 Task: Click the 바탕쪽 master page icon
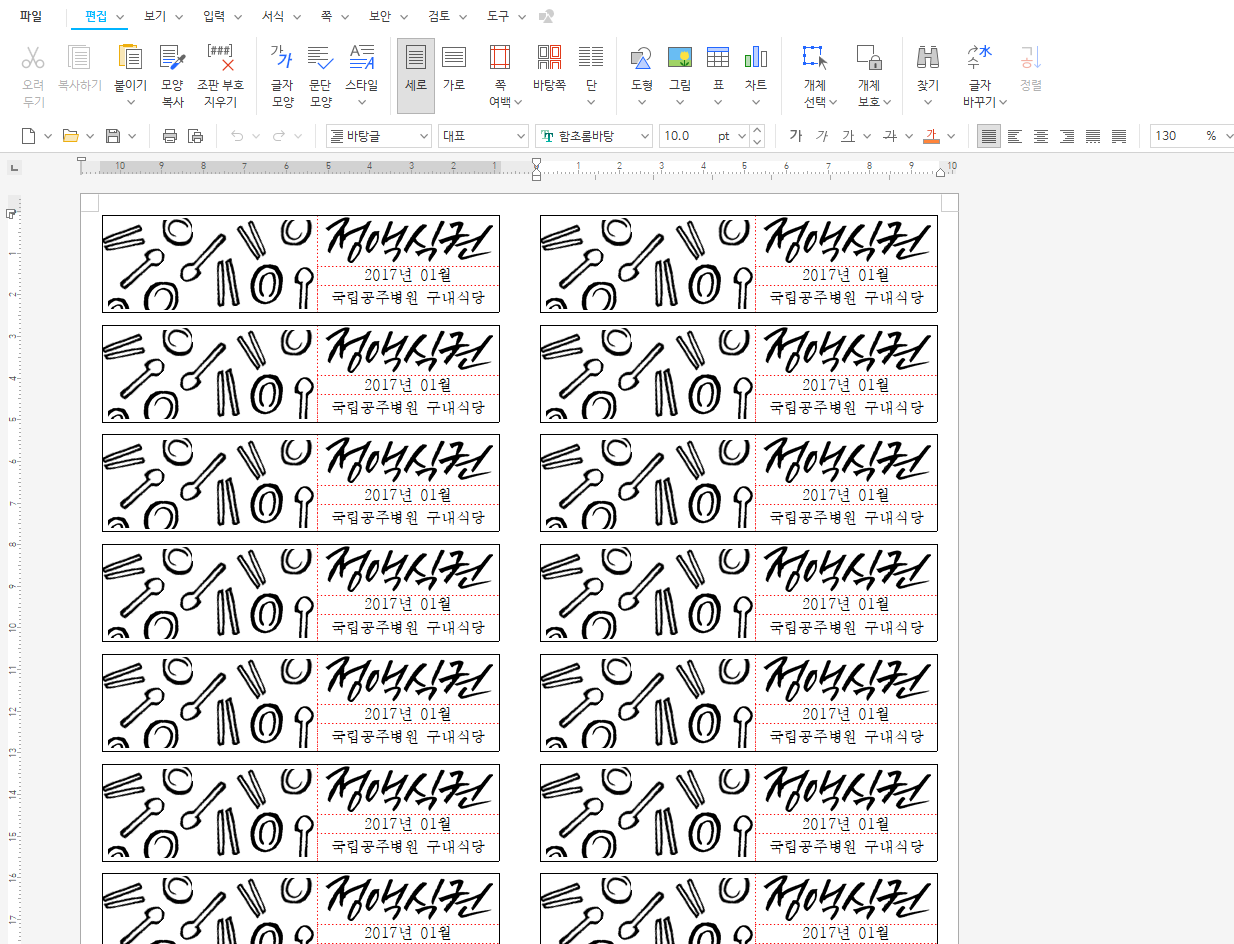[549, 58]
